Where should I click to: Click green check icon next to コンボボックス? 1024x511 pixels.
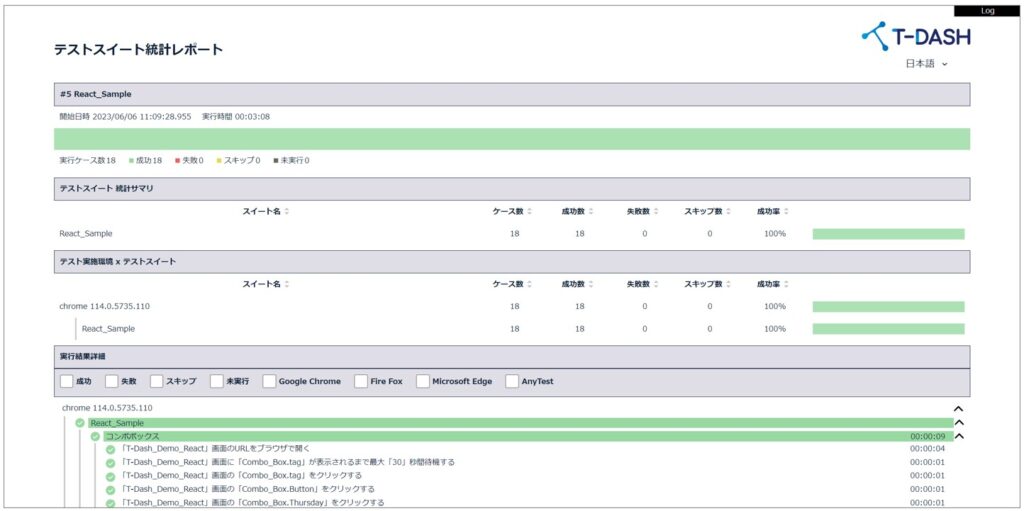tap(96, 436)
